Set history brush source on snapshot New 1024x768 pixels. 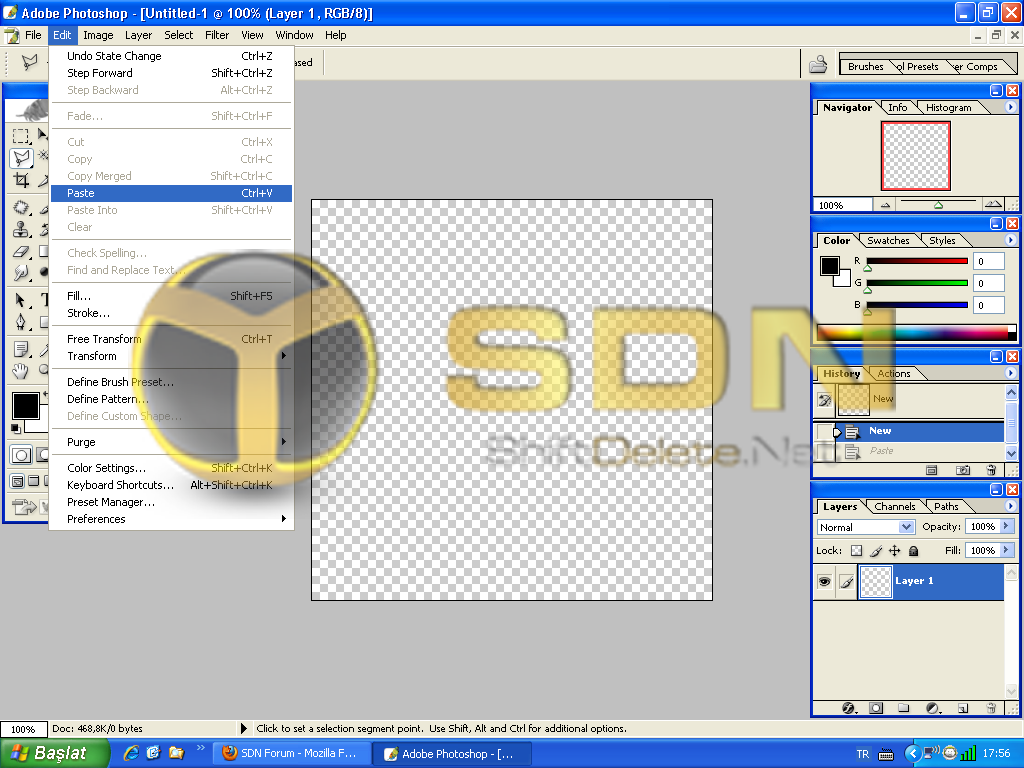(x=825, y=400)
